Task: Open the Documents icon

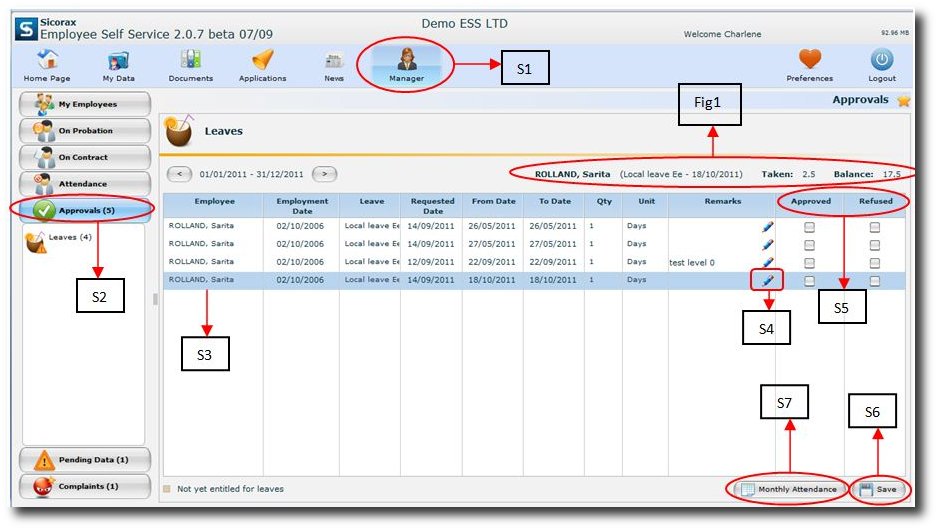Action: 190,60
